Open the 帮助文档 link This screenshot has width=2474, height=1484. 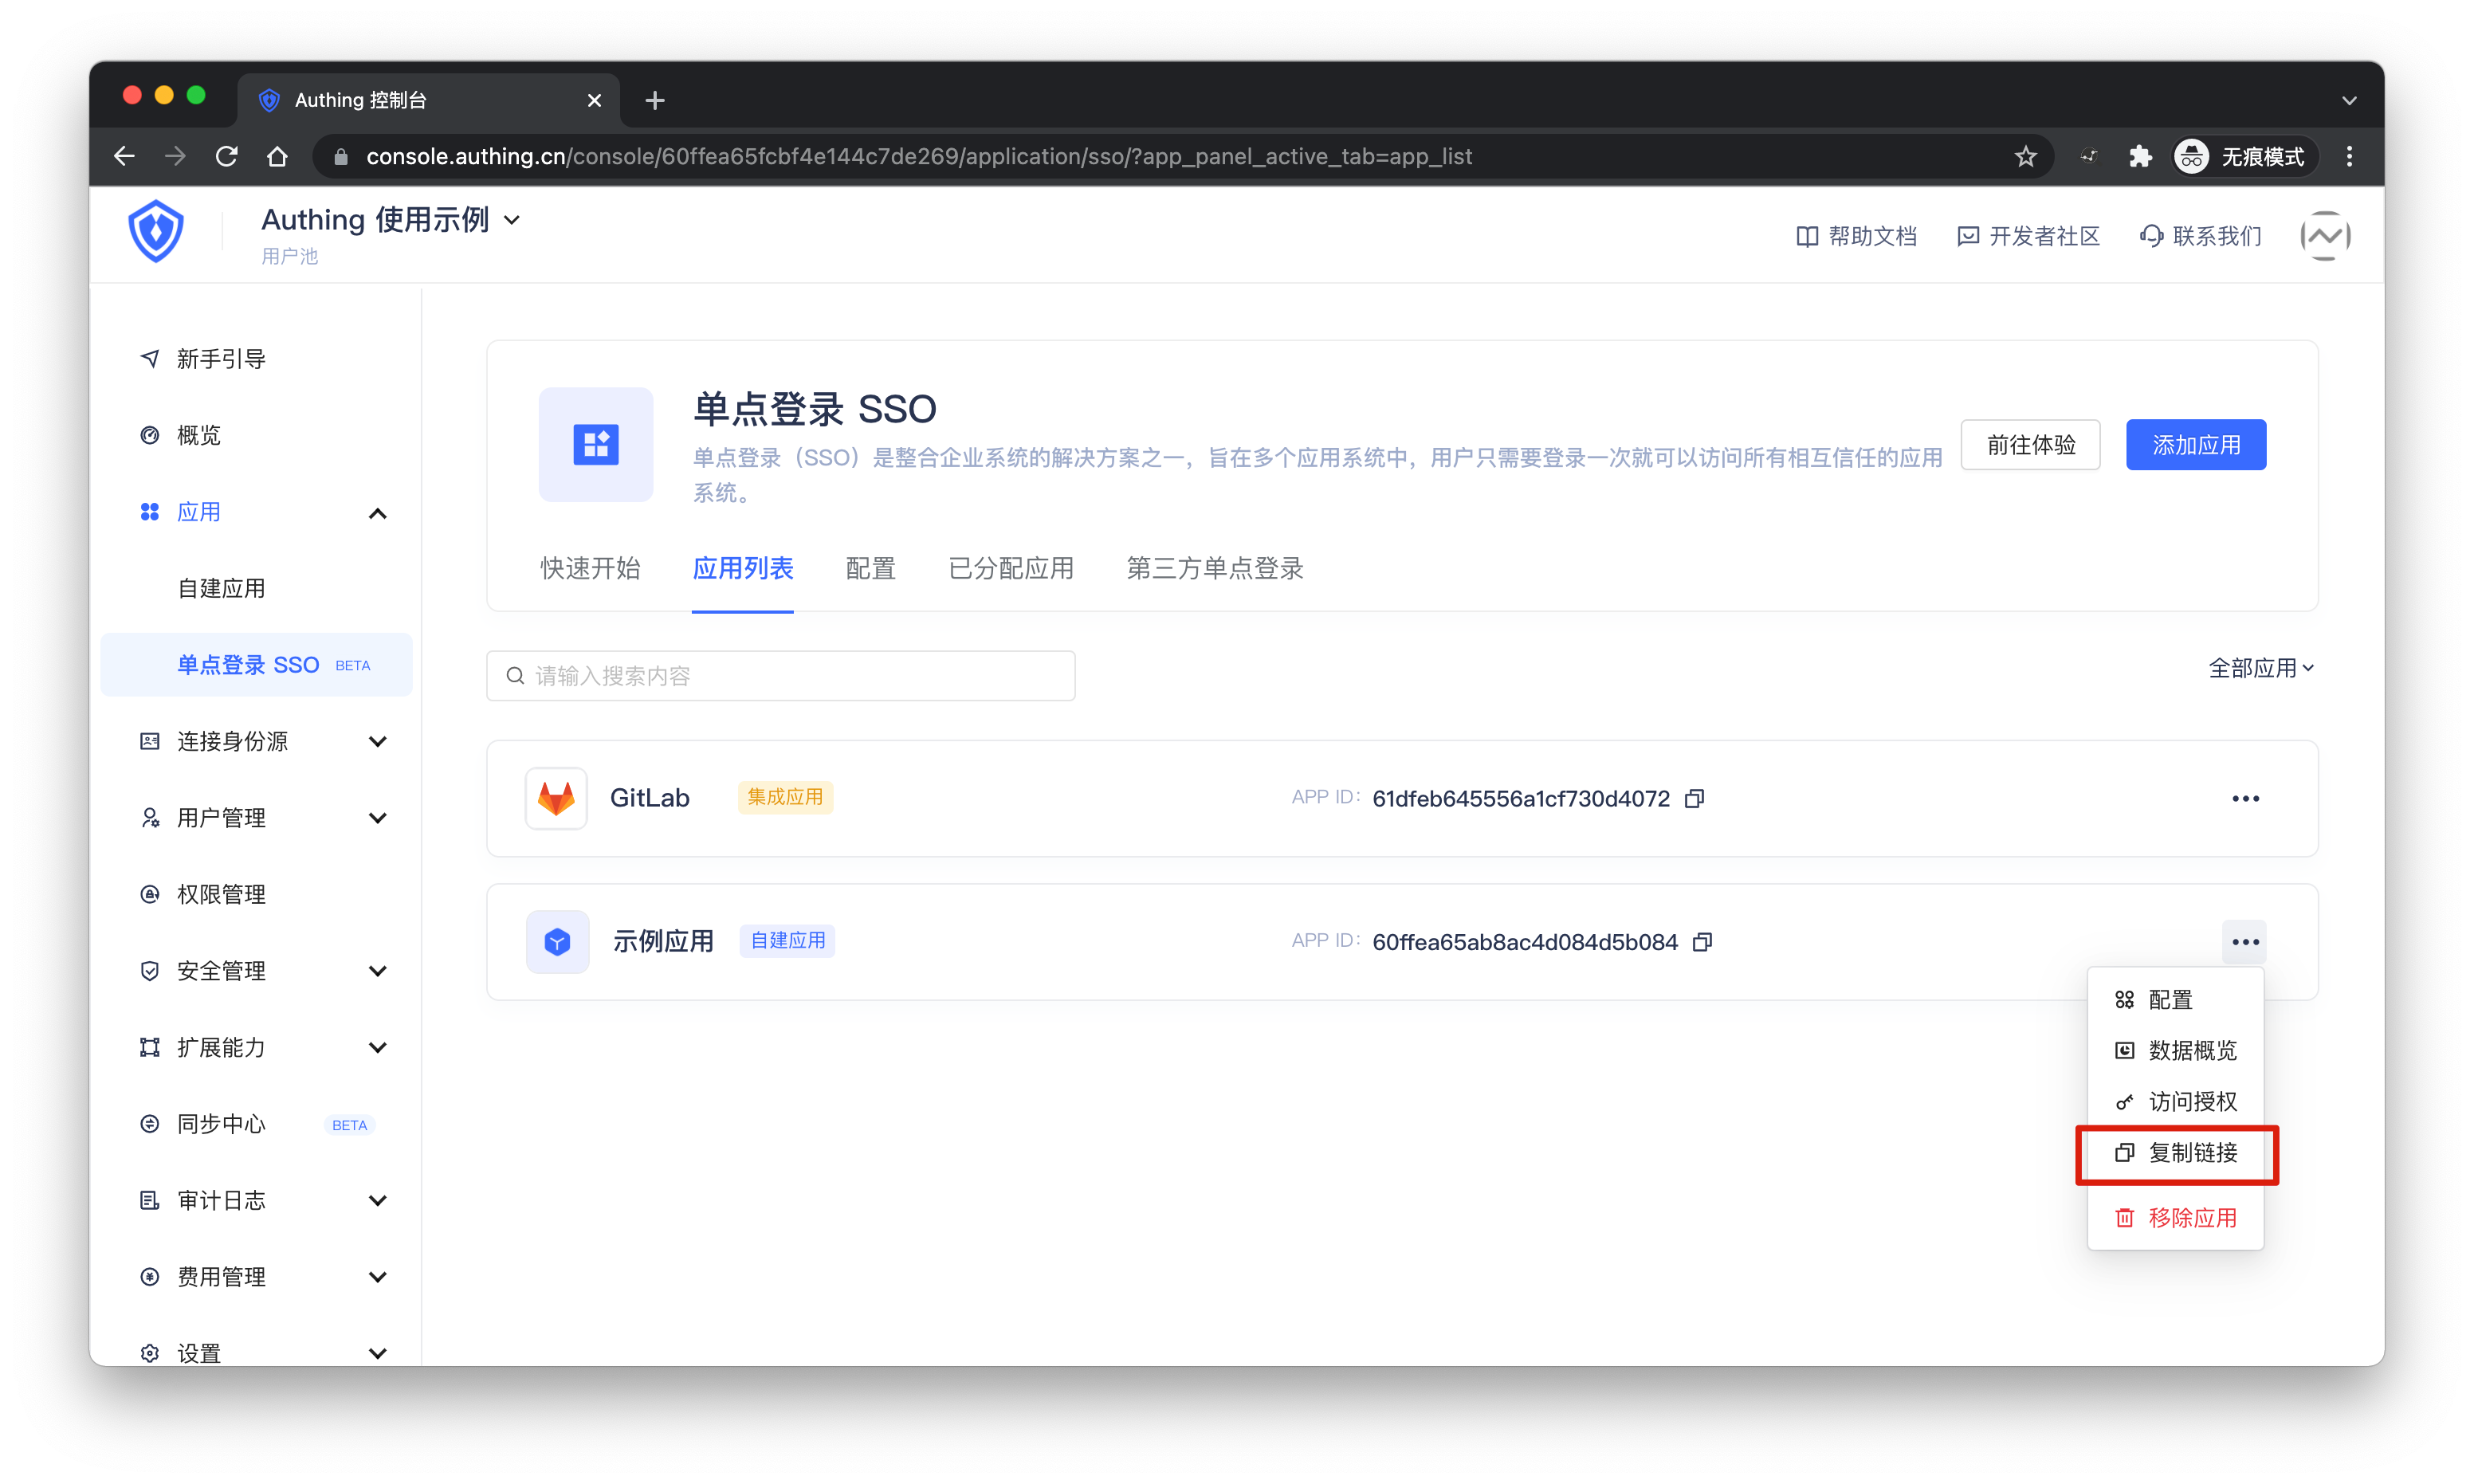(1856, 236)
